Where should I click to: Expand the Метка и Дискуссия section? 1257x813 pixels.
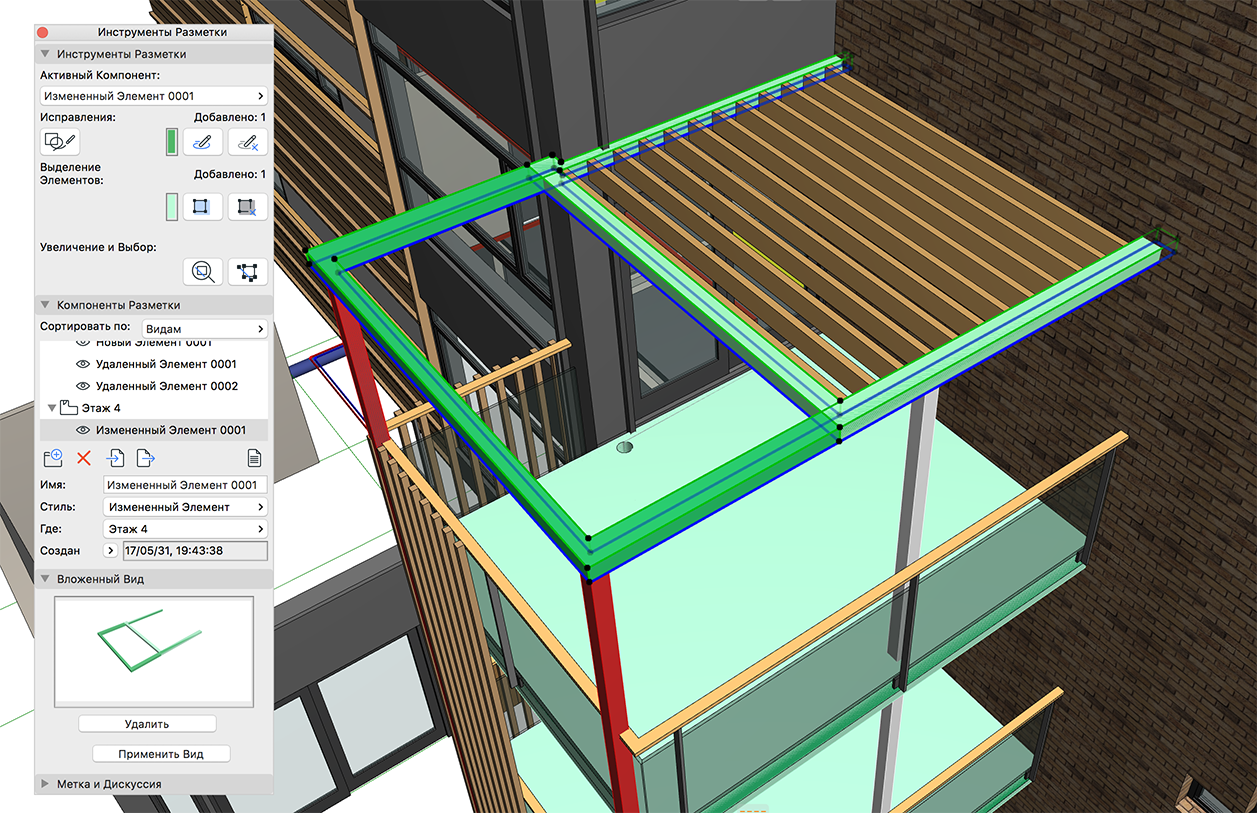(x=45, y=784)
